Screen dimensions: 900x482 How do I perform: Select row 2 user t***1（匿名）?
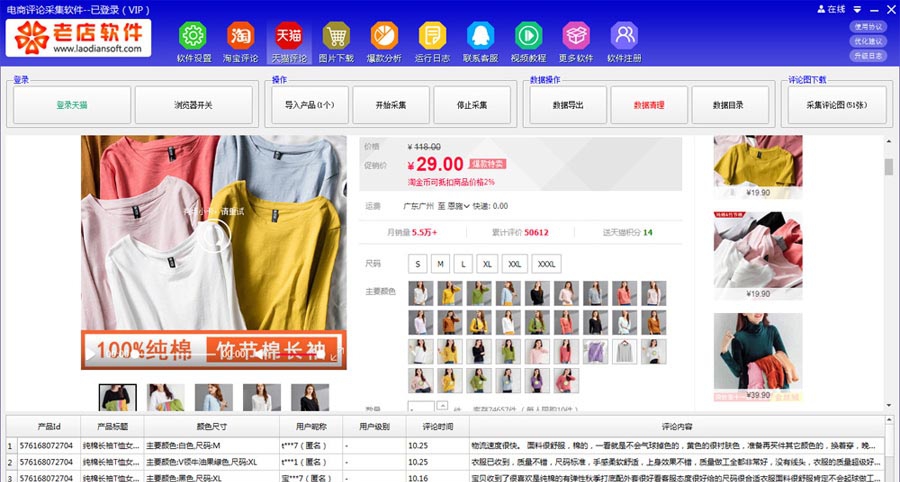pyautogui.click(x=311, y=462)
